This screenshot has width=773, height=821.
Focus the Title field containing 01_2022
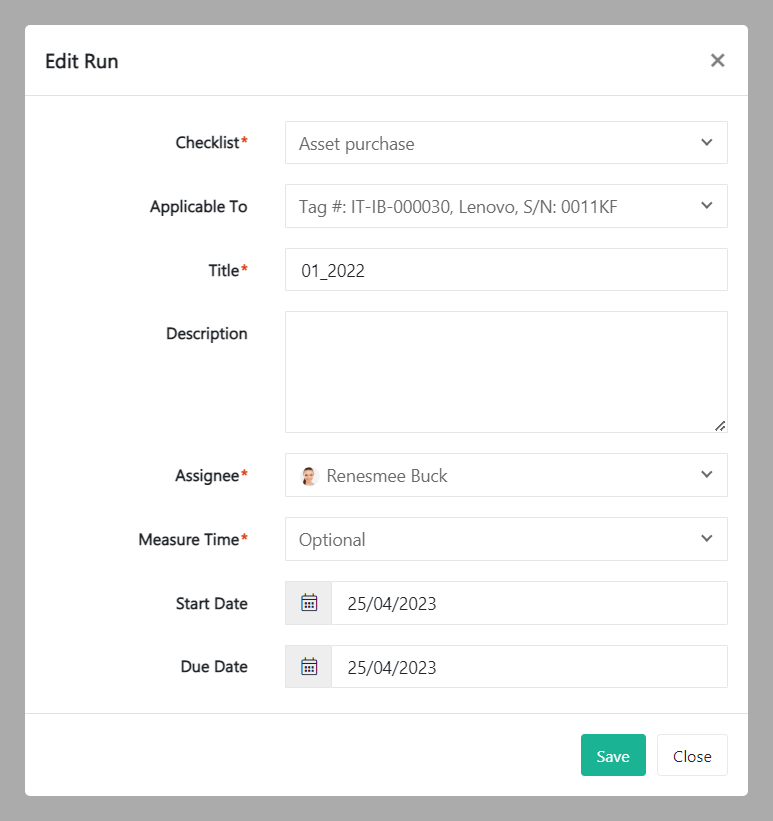coord(506,270)
